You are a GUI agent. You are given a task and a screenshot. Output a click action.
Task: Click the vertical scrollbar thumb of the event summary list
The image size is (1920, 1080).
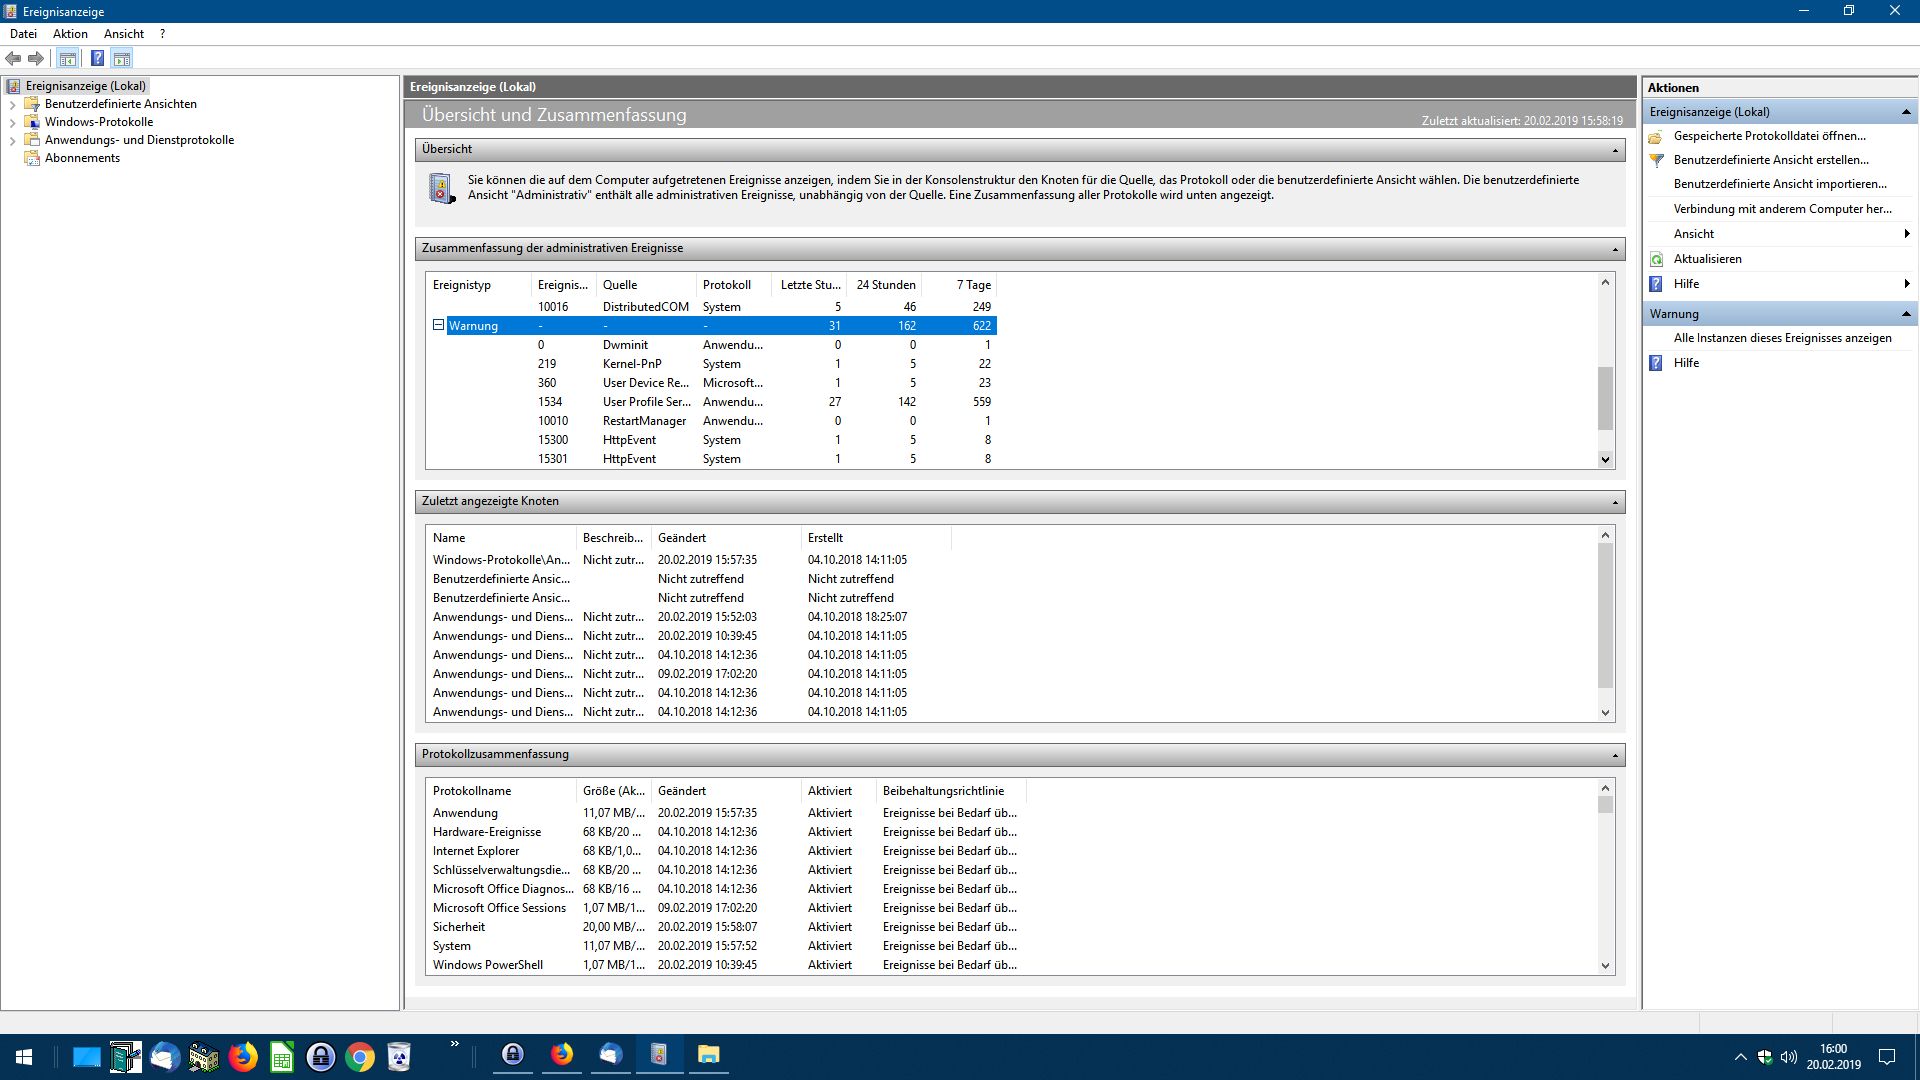pyautogui.click(x=1605, y=398)
